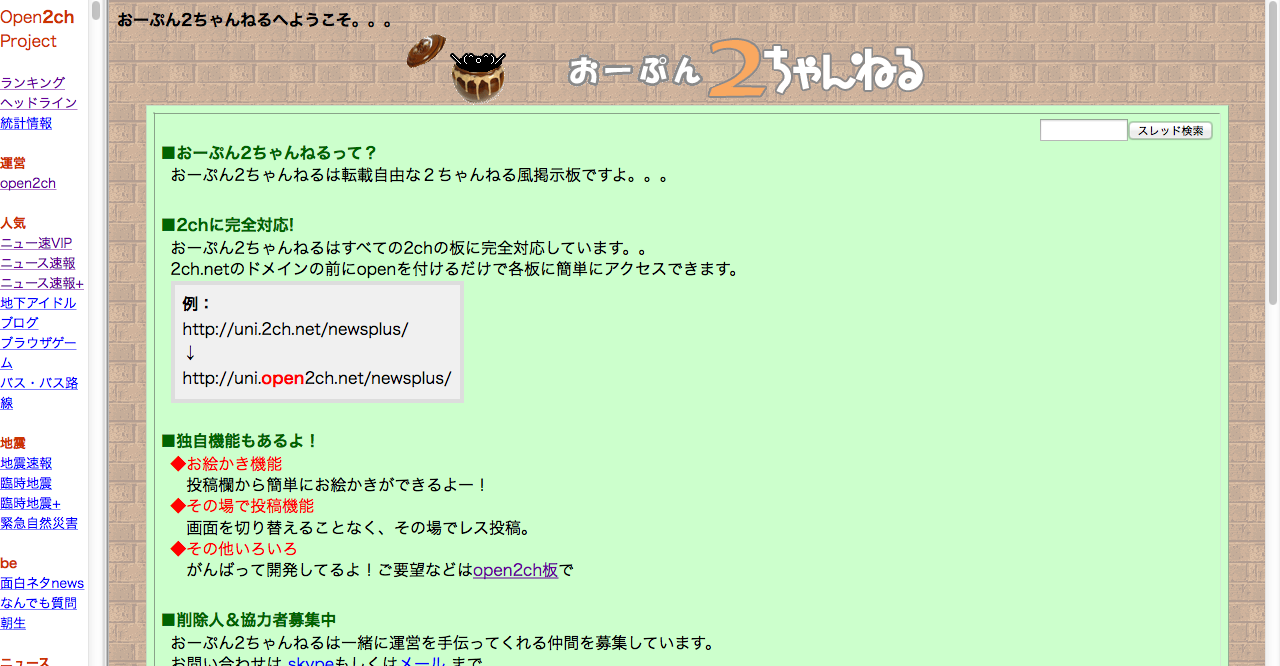The height and width of the screenshot is (666, 1280).
Task: Open the 臨時地震 board link
Action: point(26,483)
